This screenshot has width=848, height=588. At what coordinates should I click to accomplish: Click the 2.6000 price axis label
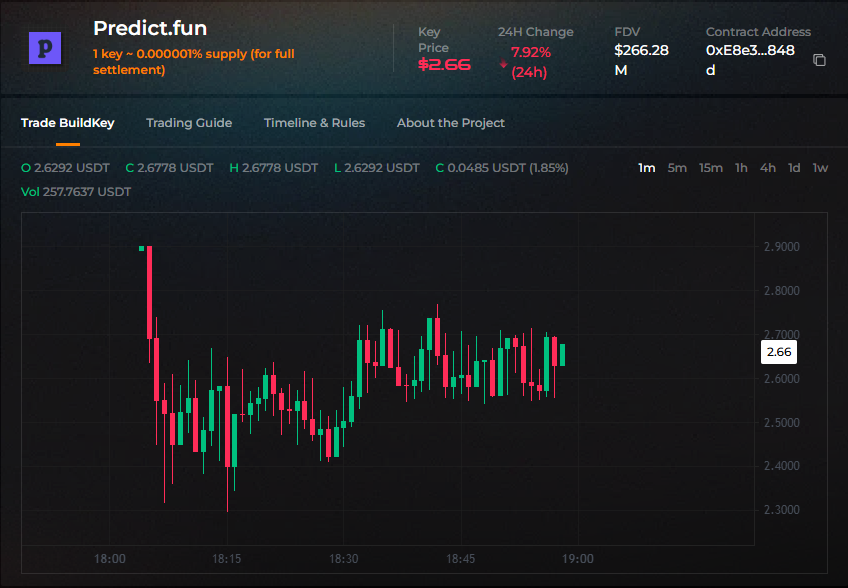click(781, 378)
